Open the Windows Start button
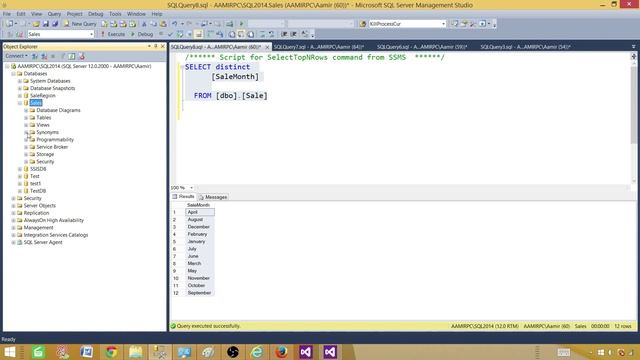Screen dimensions: 640x360 (9, 352)
